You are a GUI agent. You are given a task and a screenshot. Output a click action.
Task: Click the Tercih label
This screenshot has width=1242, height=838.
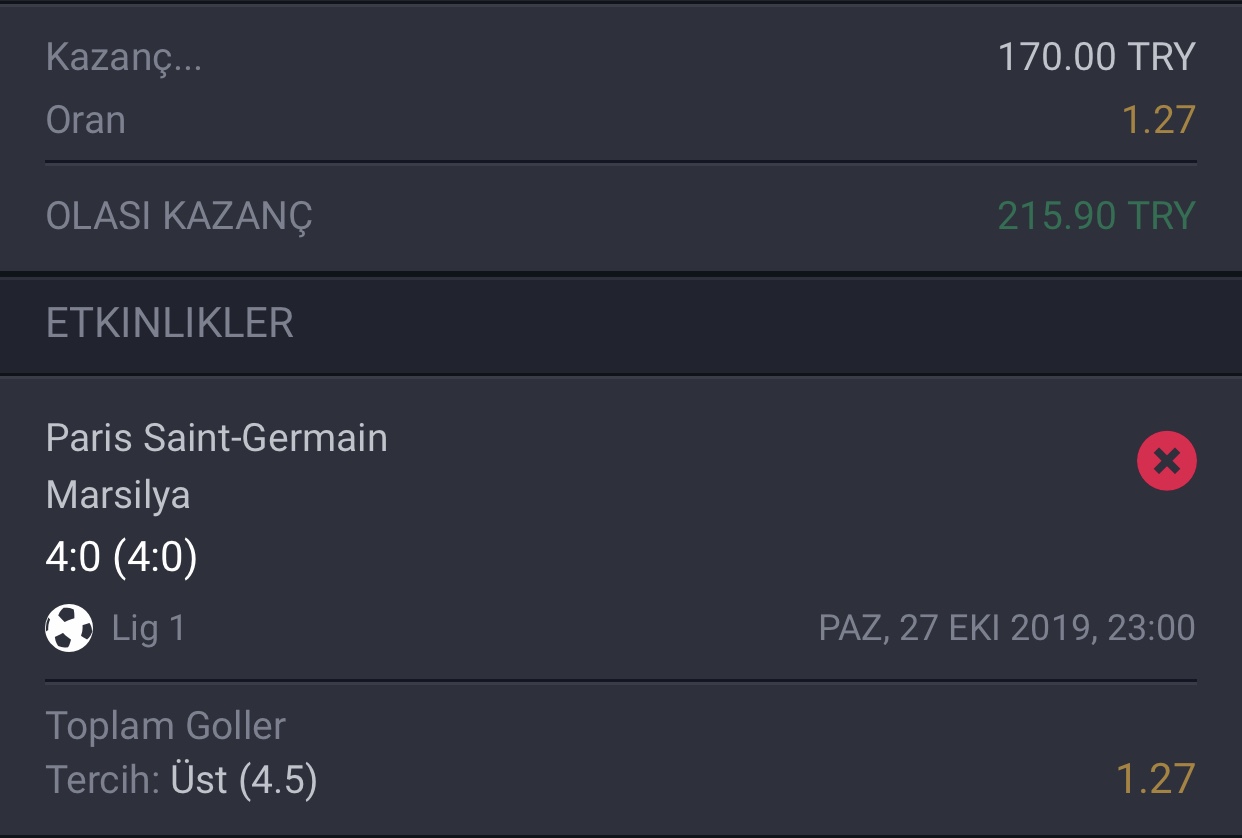click(x=101, y=780)
